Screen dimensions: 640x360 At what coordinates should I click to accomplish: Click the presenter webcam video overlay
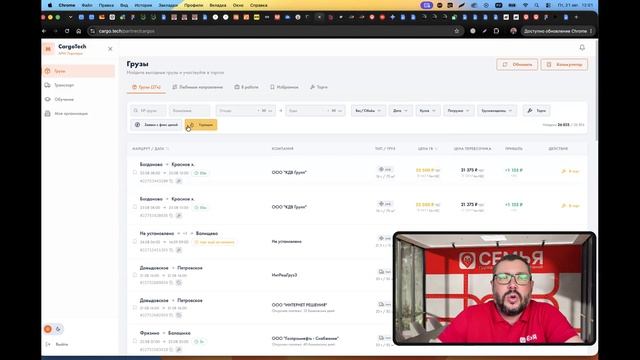494,289
